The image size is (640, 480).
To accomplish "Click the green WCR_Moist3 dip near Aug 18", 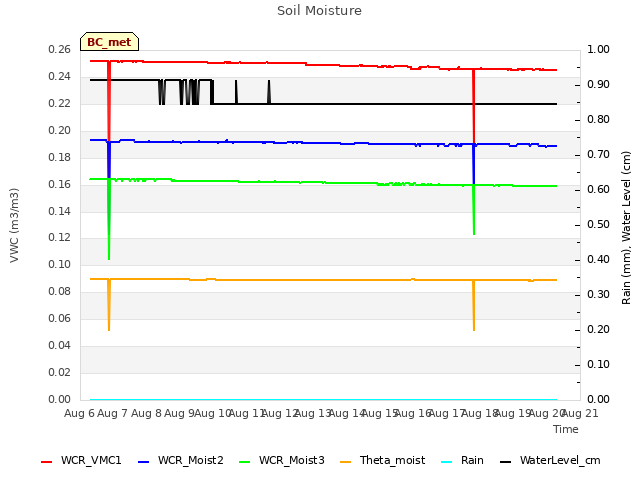I will pyautogui.click(x=474, y=210).
